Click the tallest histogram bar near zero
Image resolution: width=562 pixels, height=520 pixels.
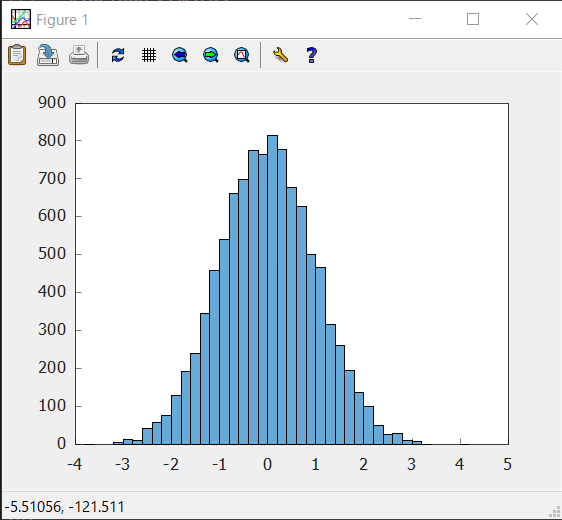[272, 290]
